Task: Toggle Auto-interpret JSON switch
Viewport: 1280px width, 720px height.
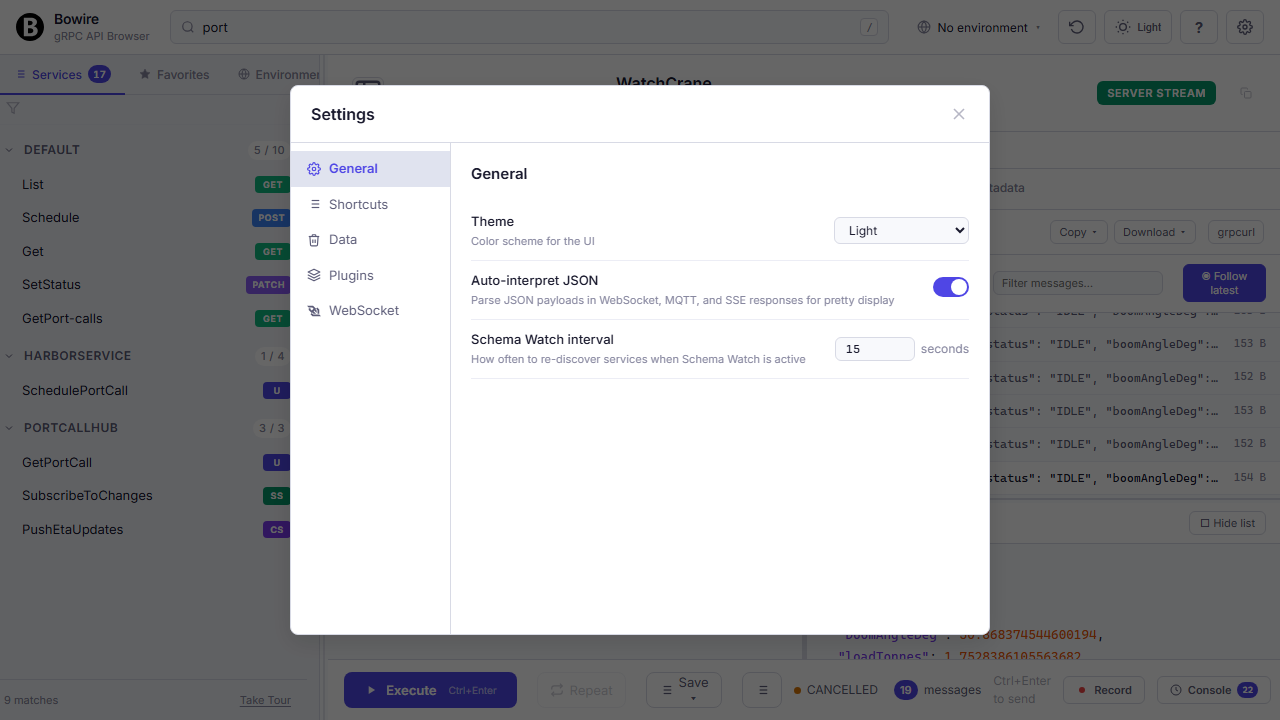Action: click(951, 287)
